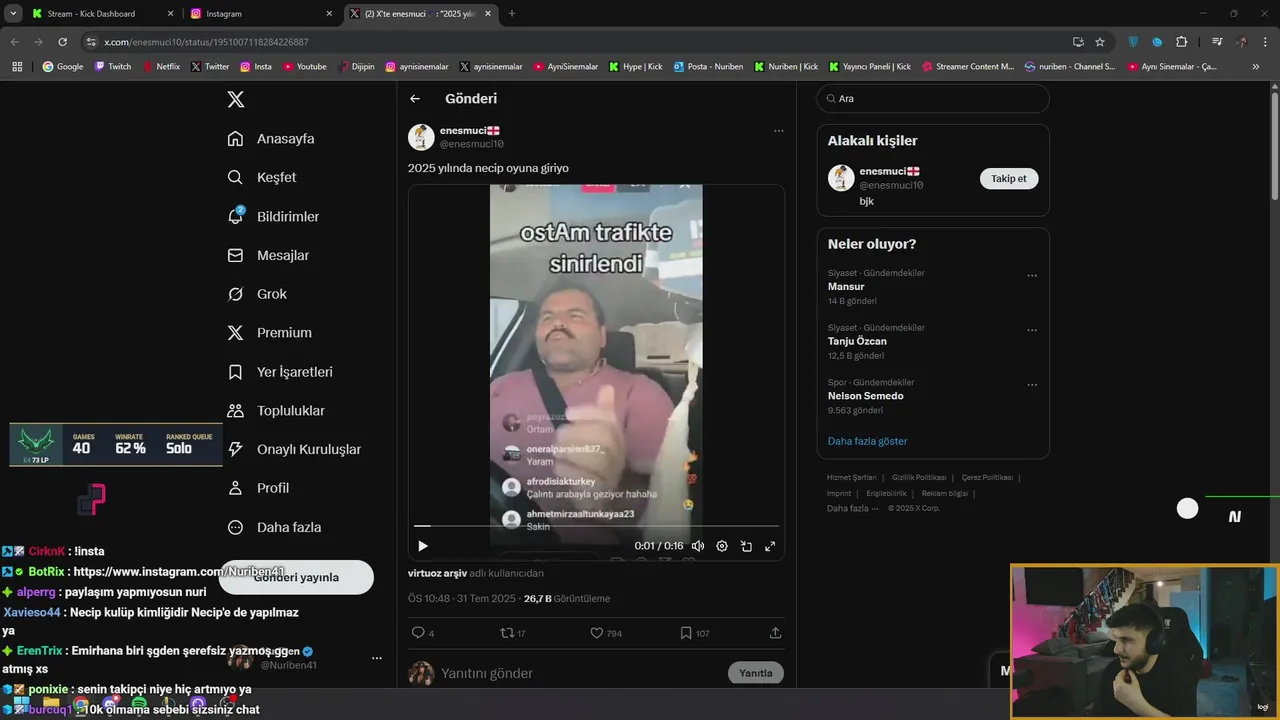
Task: Play the video
Action: 422,546
